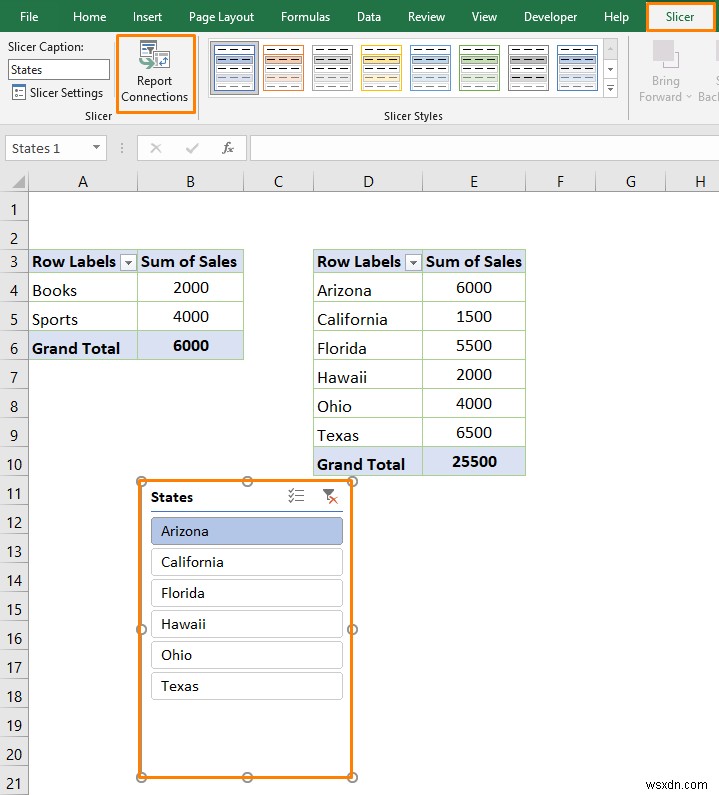Click into the formula bar
The image size is (719, 795).
click(x=484, y=148)
